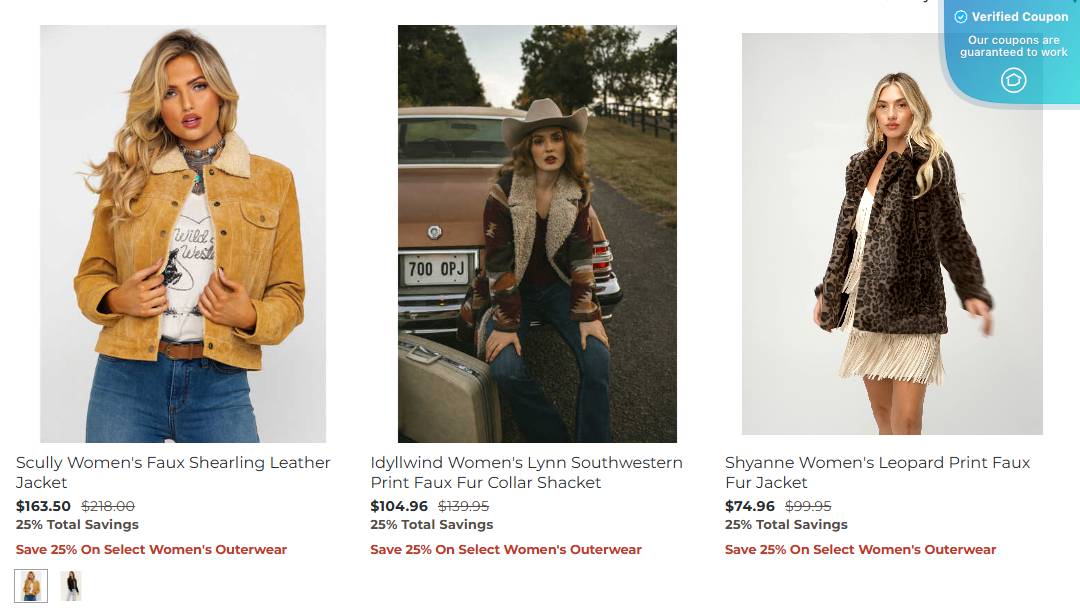Click 'Our coupons are guaranteed to work' text

point(1014,46)
